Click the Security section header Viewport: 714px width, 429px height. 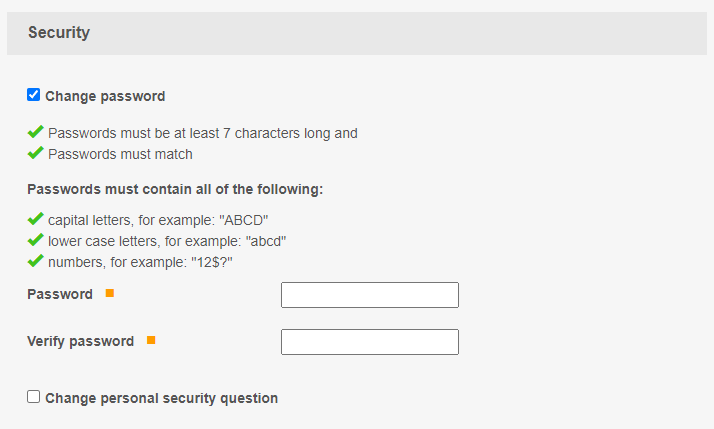click(x=59, y=33)
